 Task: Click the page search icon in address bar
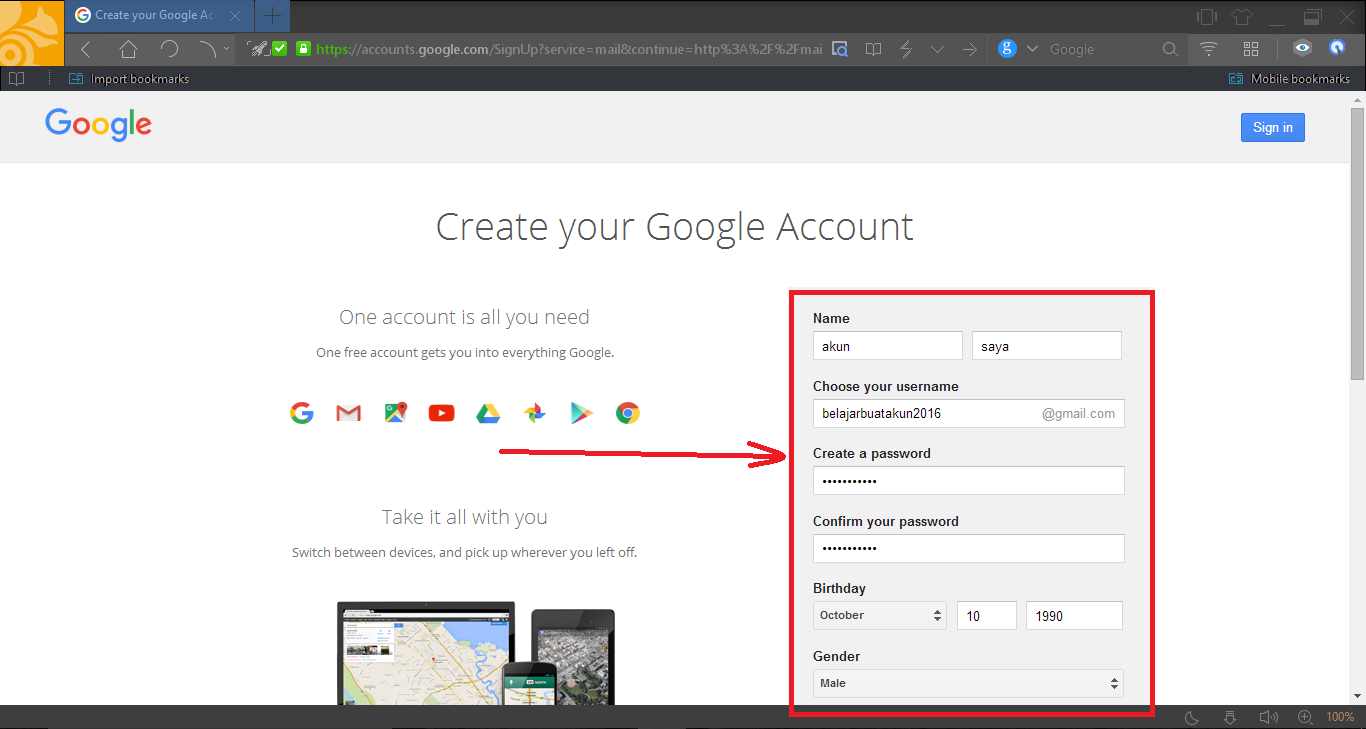click(840, 49)
